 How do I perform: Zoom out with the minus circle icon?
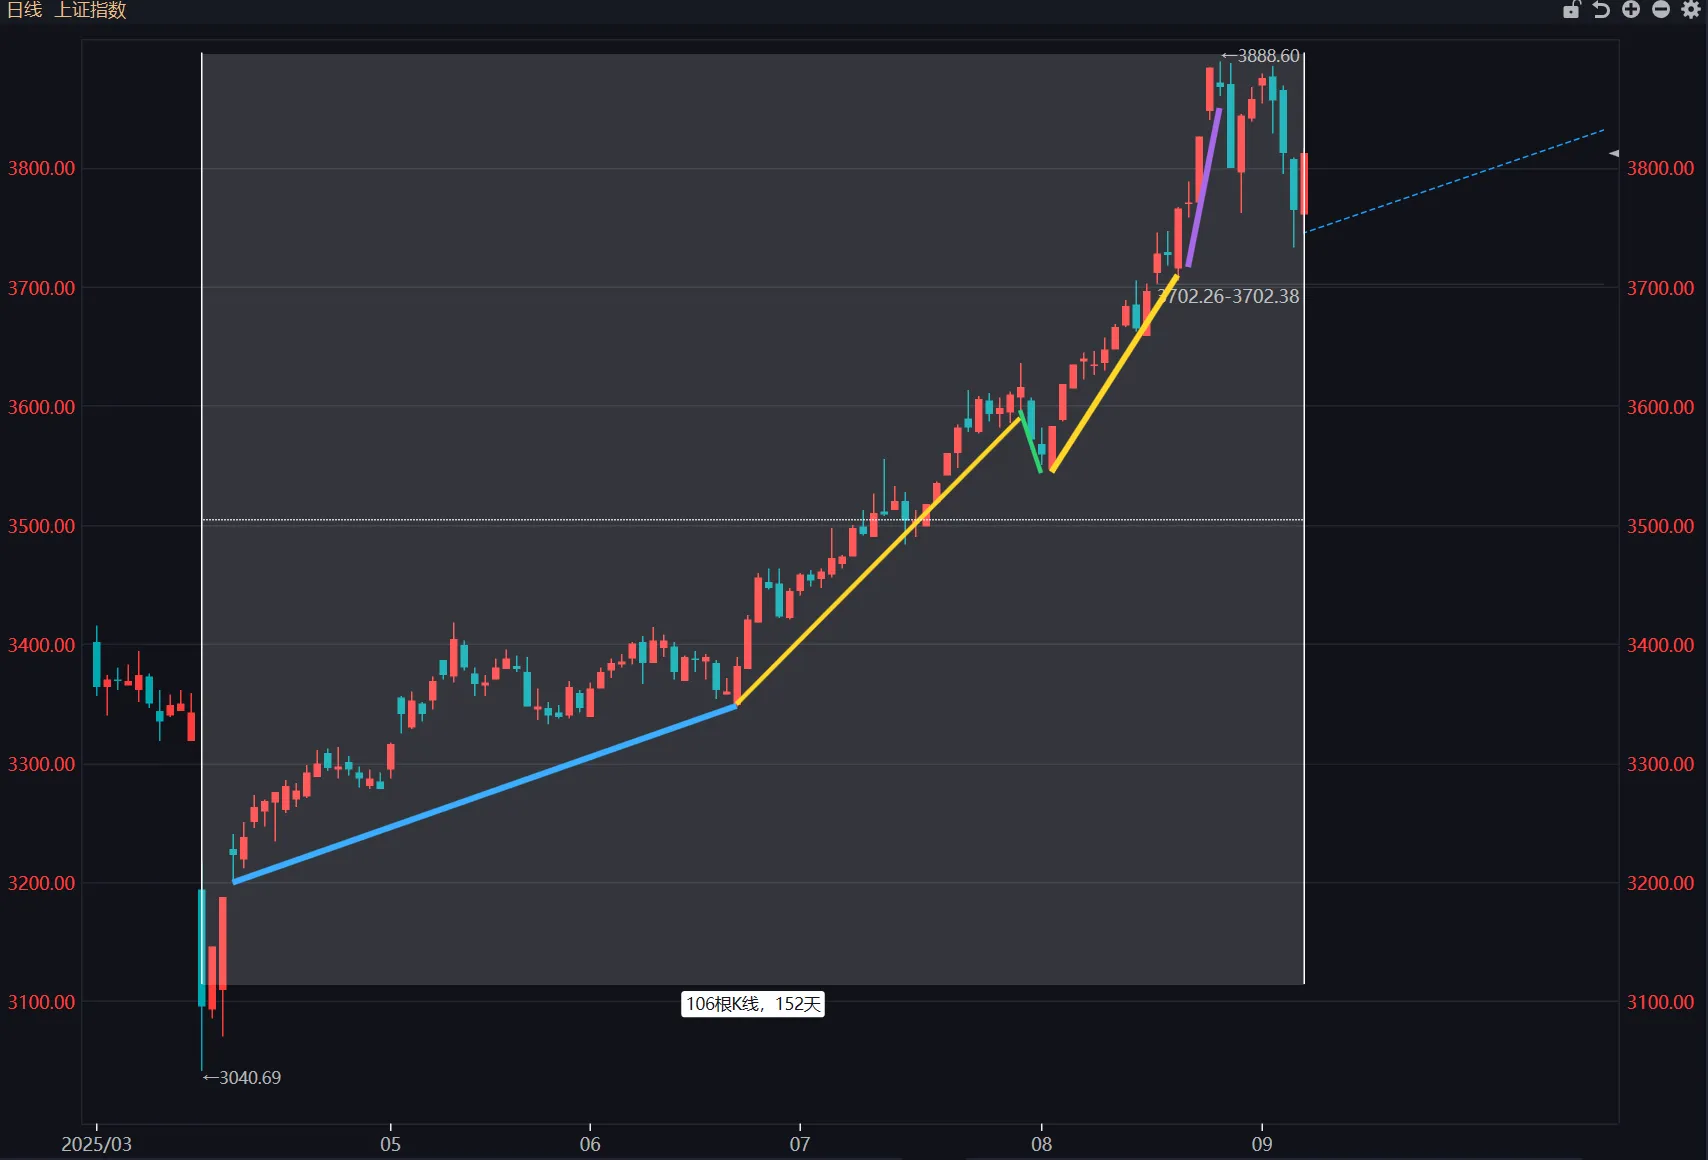pyautogui.click(x=1661, y=10)
